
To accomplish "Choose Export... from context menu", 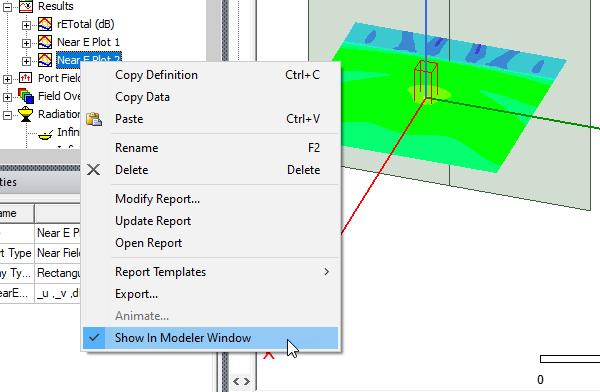I will click(x=210, y=294).
